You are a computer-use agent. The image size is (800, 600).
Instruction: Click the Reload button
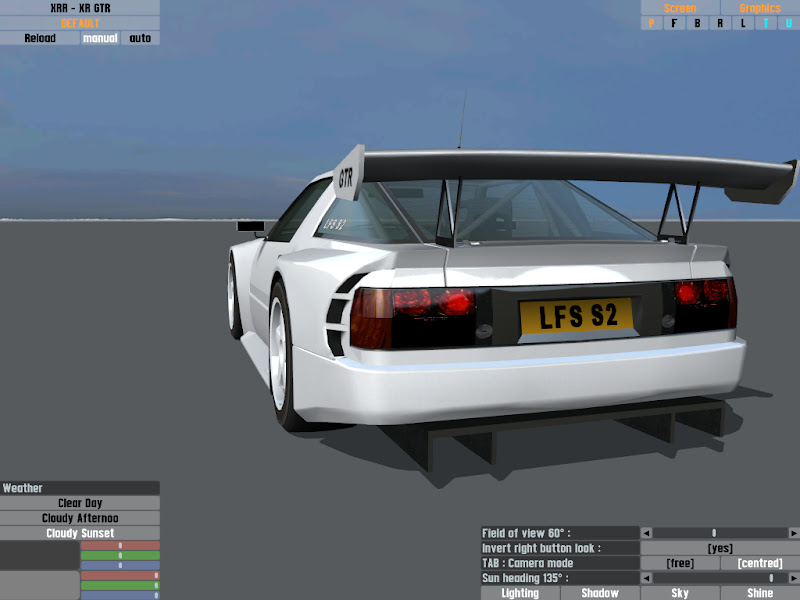click(x=40, y=38)
